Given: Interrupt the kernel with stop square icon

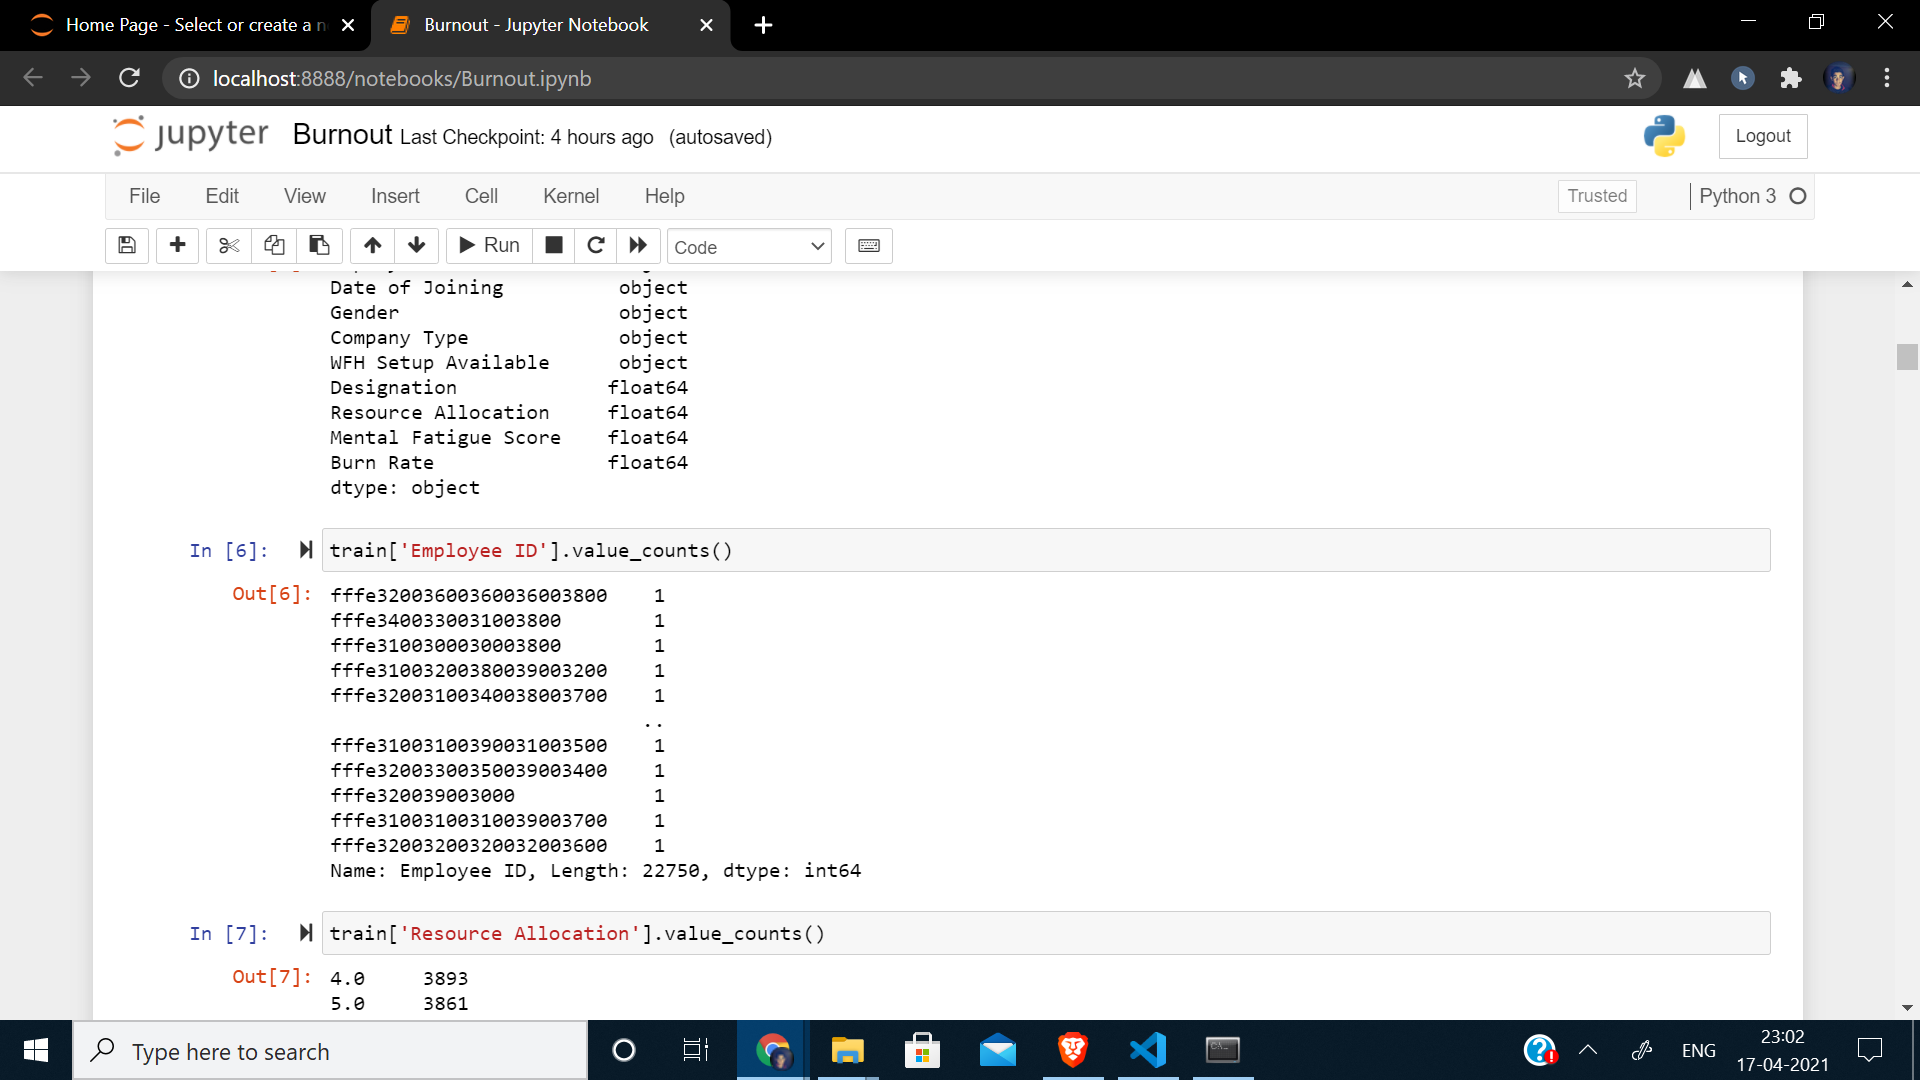Looking at the screenshot, I should (x=554, y=246).
